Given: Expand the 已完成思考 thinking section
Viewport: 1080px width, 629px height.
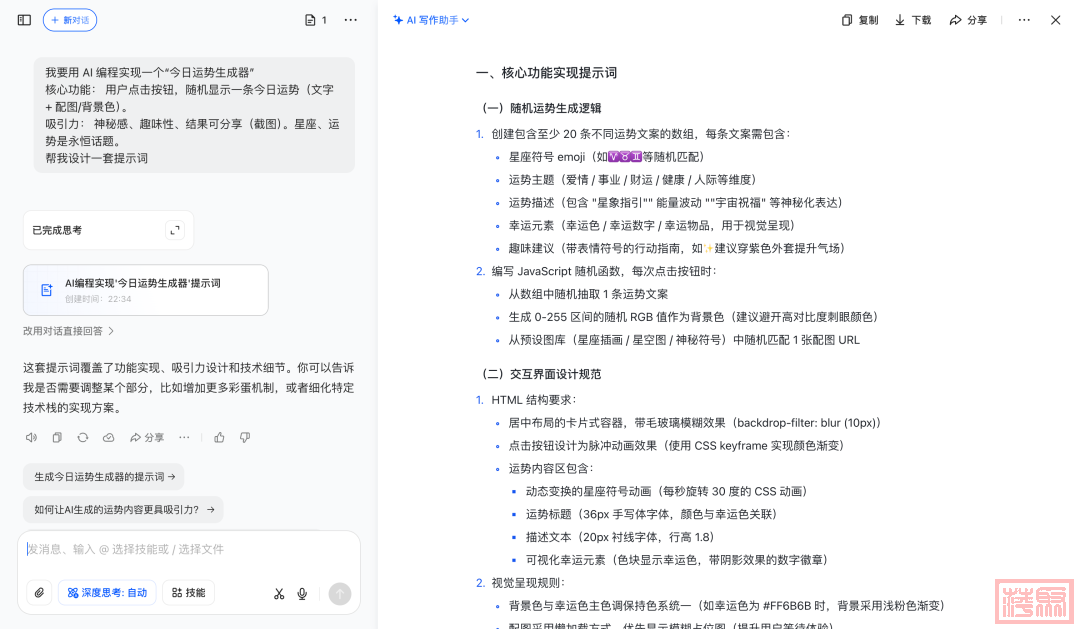Looking at the screenshot, I should pyautogui.click(x=175, y=230).
